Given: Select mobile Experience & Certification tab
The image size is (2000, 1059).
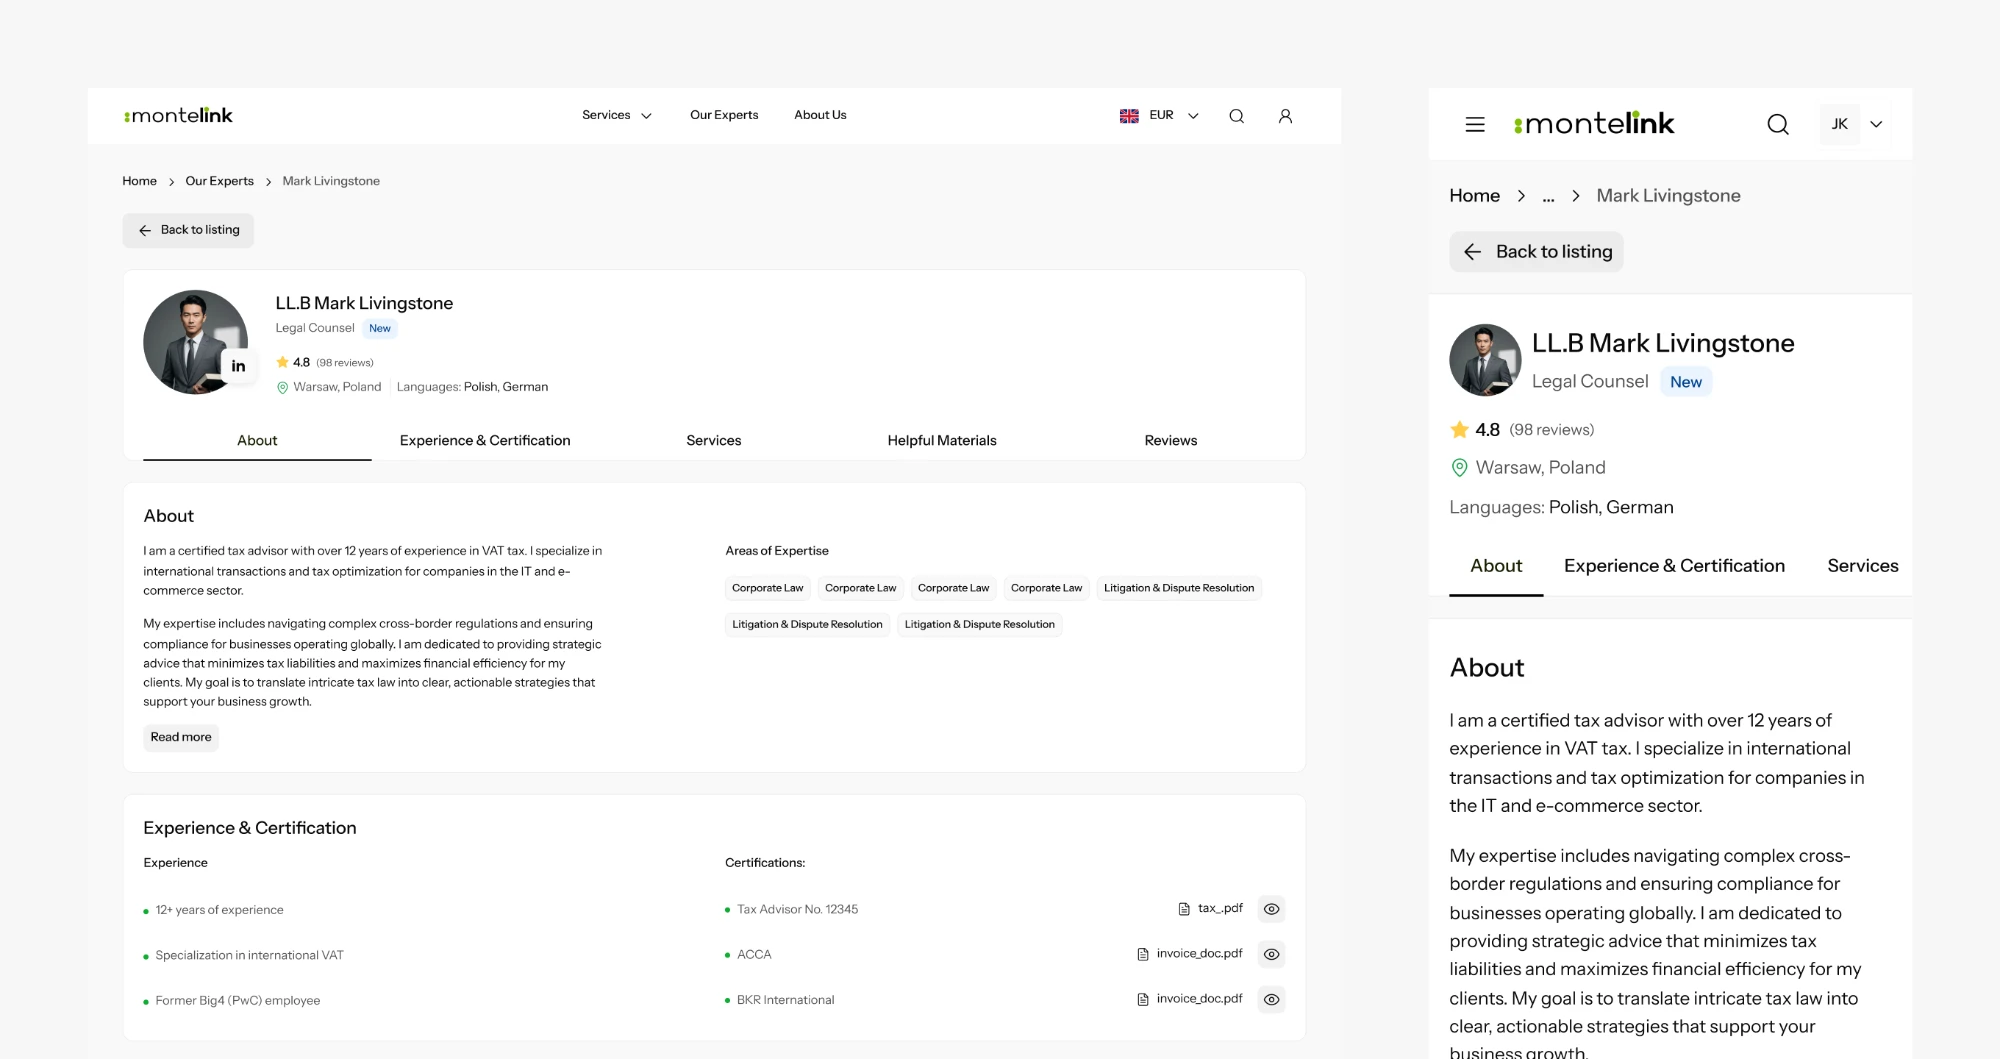Looking at the screenshot, I should (x=1674, y=565).
